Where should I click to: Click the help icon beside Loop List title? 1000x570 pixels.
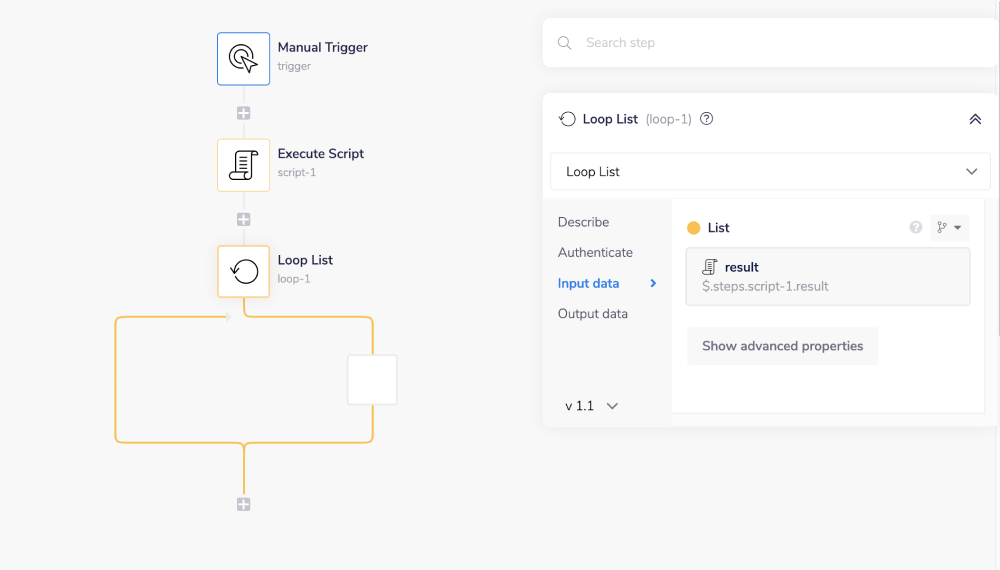pyautogui.click(x=706, y=119)
